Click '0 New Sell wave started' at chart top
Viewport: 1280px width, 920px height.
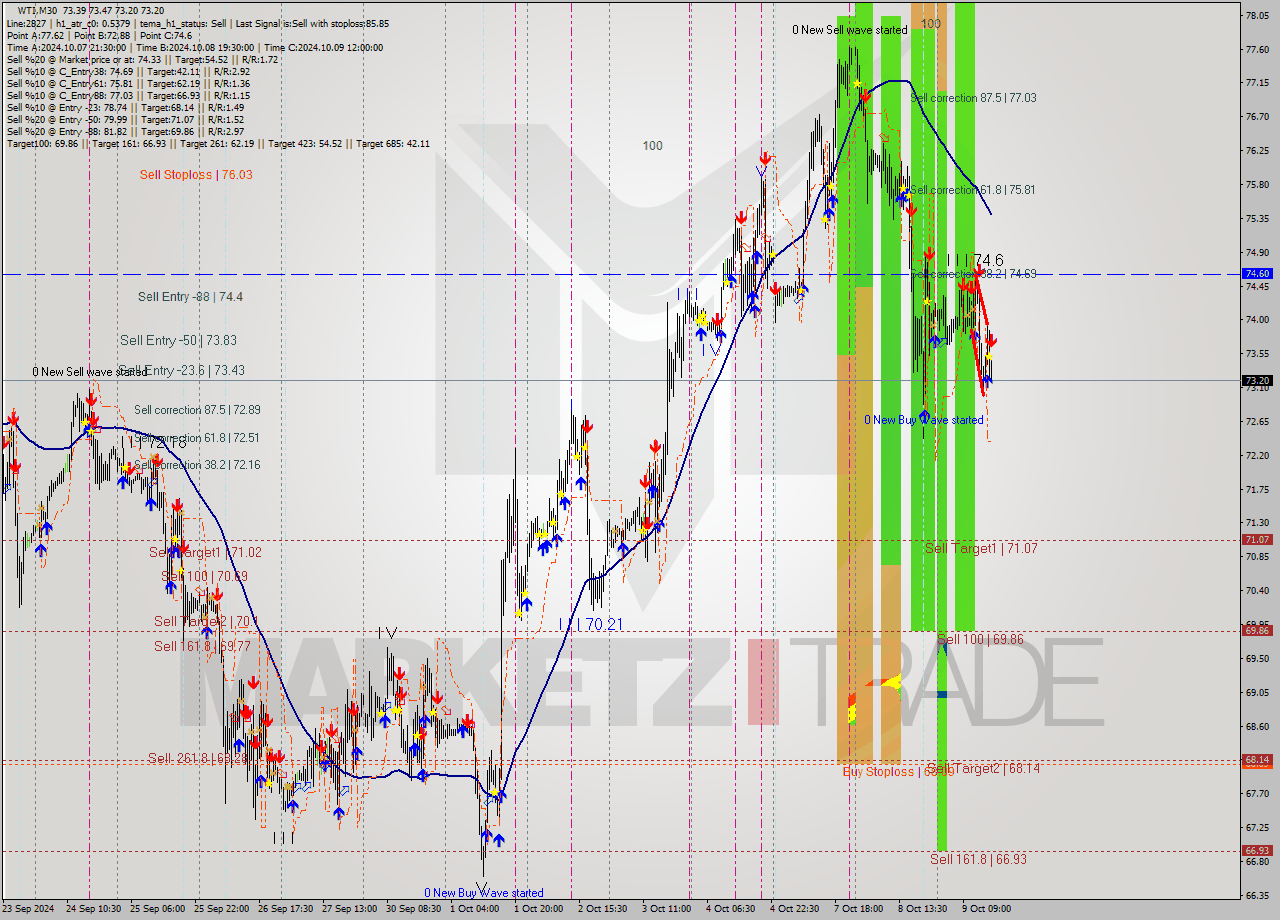click(x=850, y=30)
